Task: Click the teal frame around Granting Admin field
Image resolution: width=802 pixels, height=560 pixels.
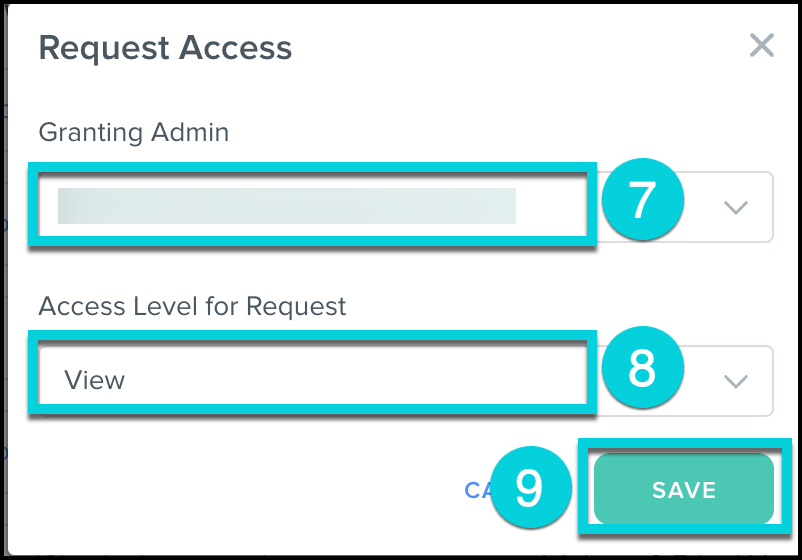Action: (312, 167)
